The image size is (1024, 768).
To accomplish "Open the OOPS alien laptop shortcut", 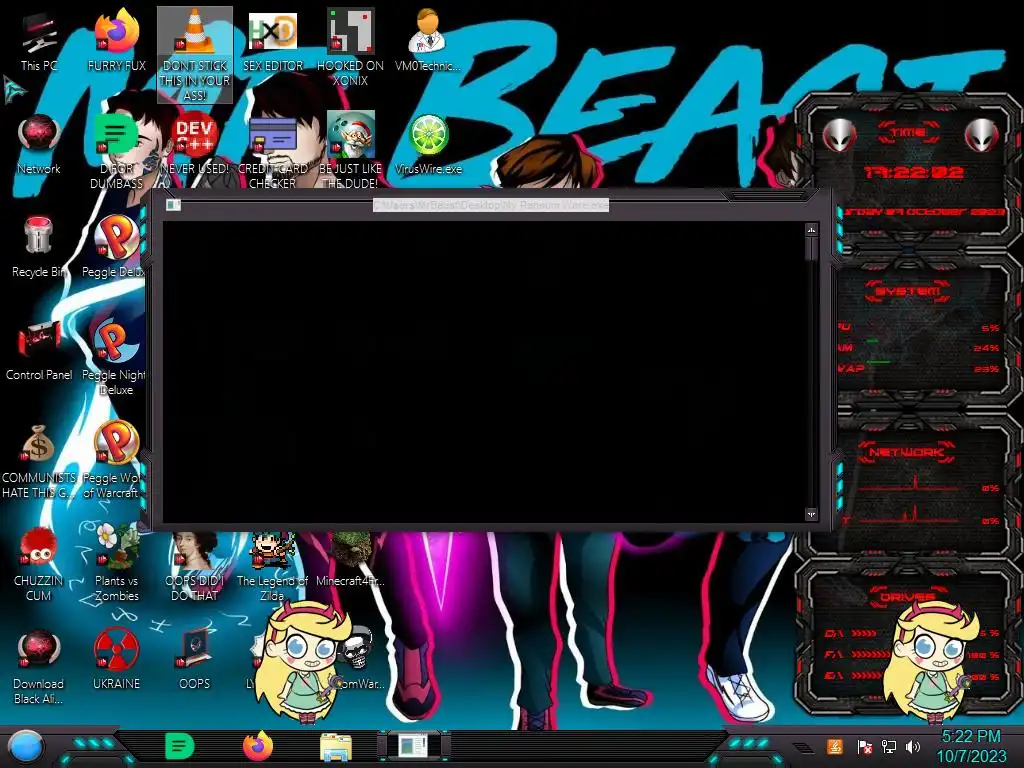I will coord(195,660).
